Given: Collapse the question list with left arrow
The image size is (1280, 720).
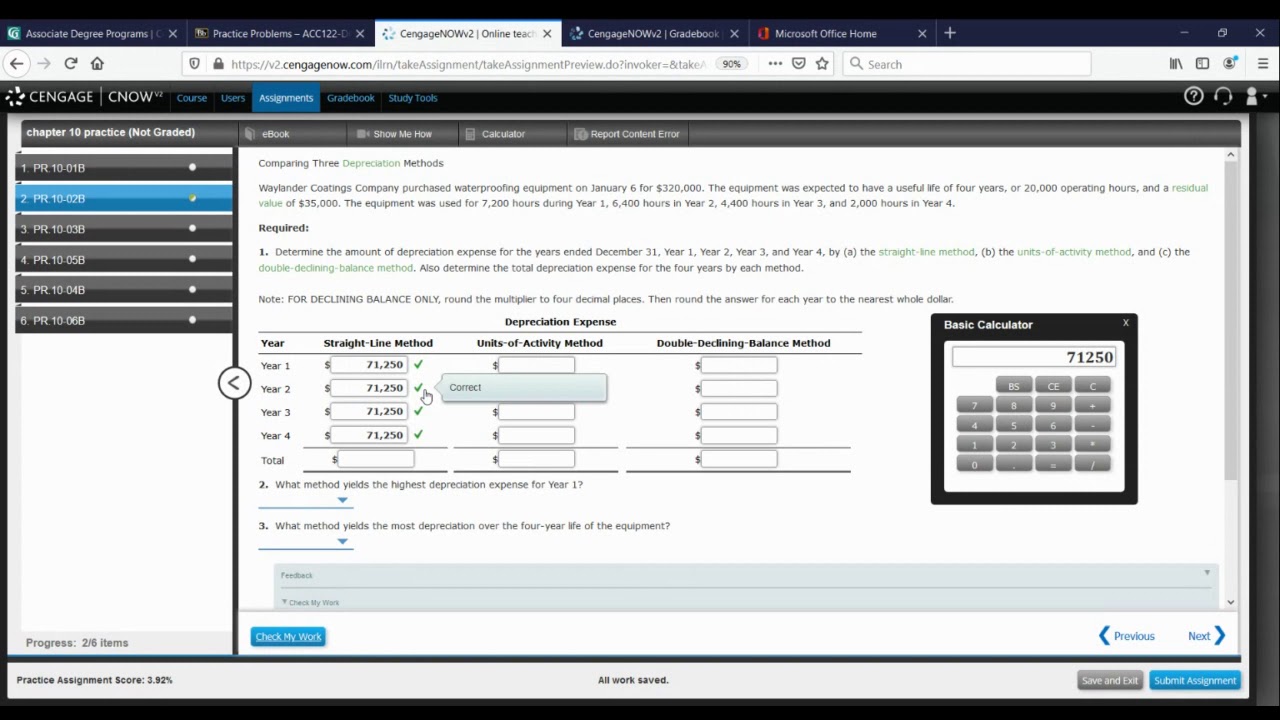Looking at the screenshot, I should coord(234,383).
